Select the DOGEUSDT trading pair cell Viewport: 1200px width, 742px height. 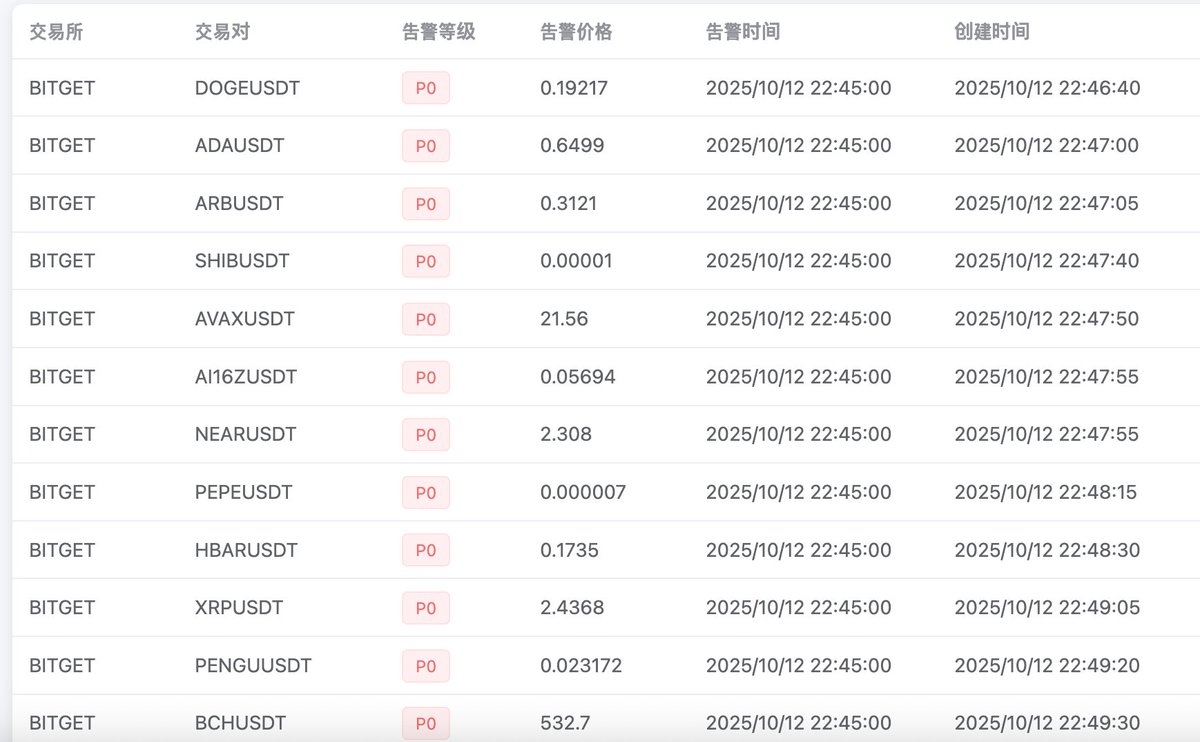247,88
